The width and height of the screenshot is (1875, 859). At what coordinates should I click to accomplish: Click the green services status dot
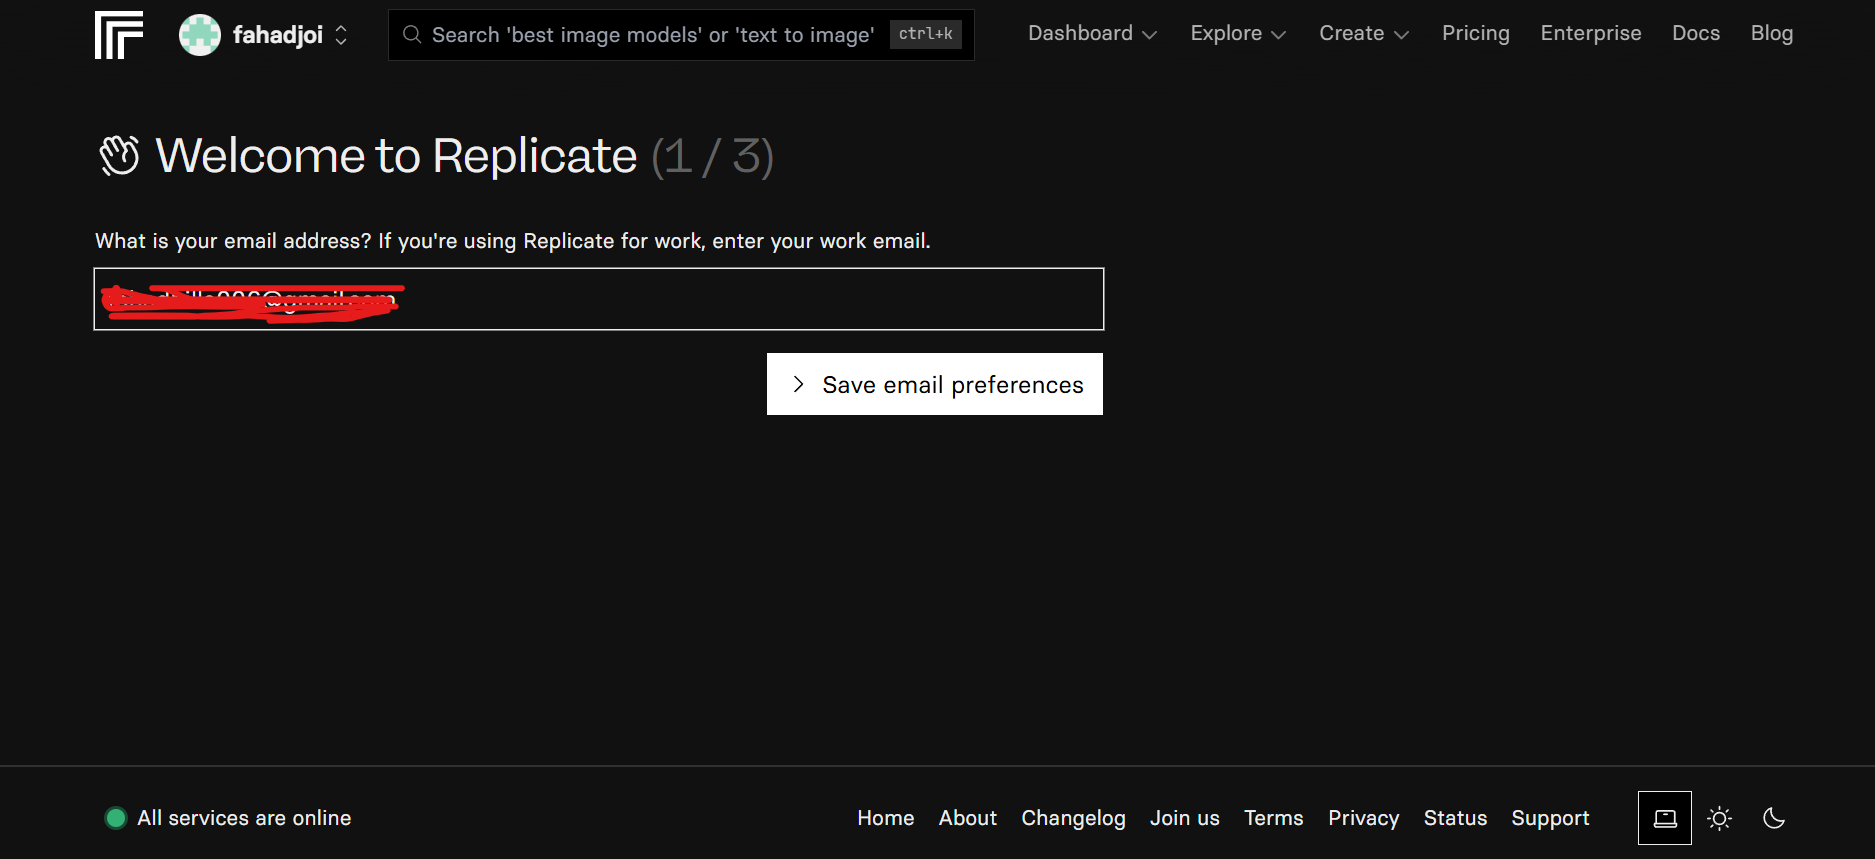pos(116,818)
